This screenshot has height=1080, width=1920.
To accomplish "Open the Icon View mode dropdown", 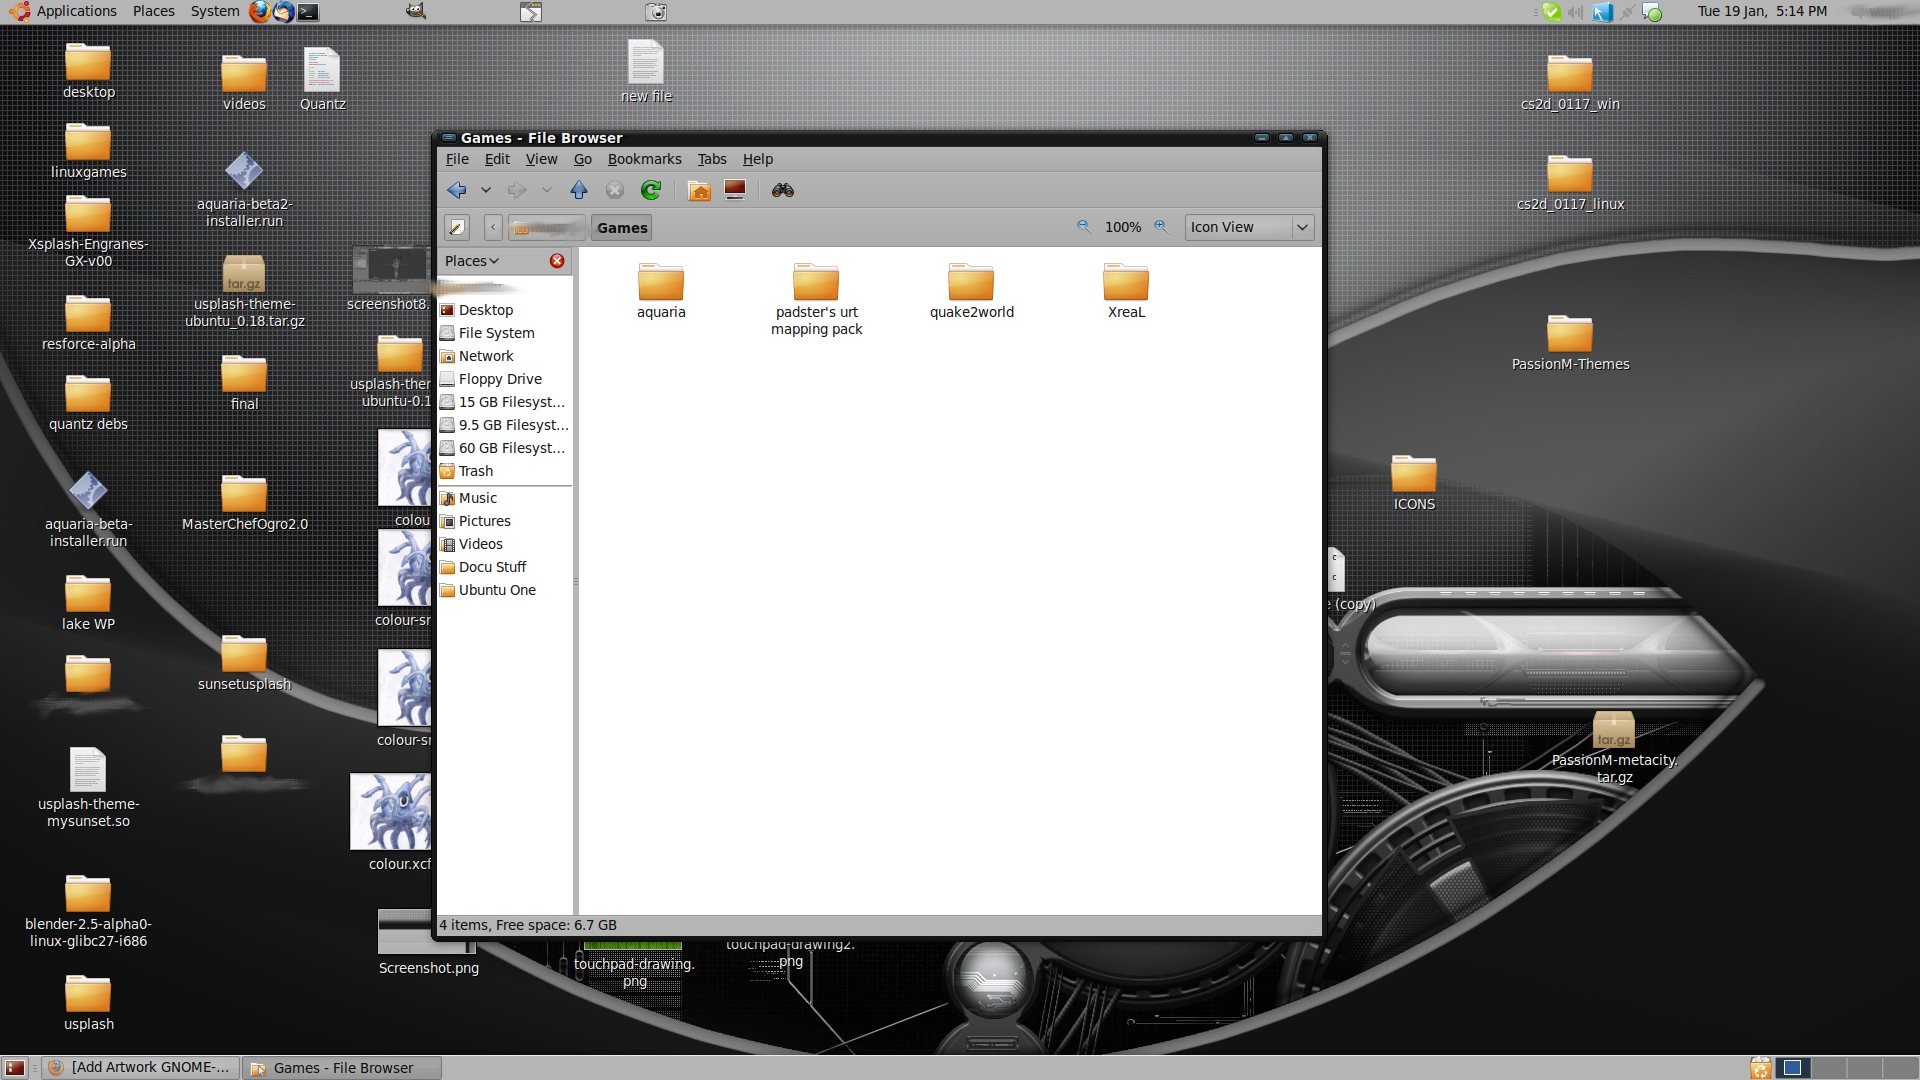I will point(1249,228).
